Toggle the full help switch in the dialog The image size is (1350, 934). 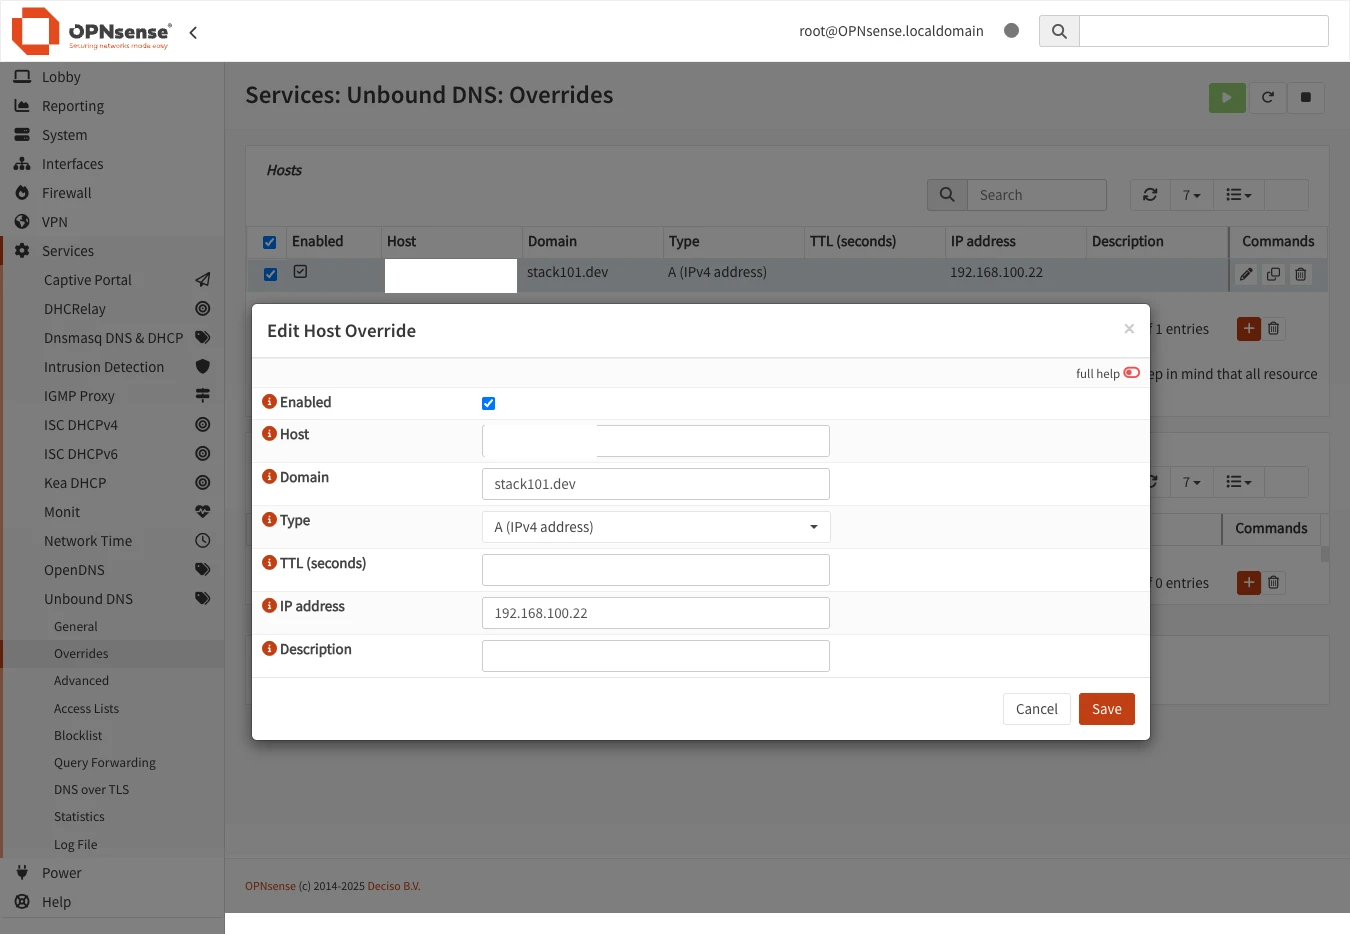[1131, 372]
